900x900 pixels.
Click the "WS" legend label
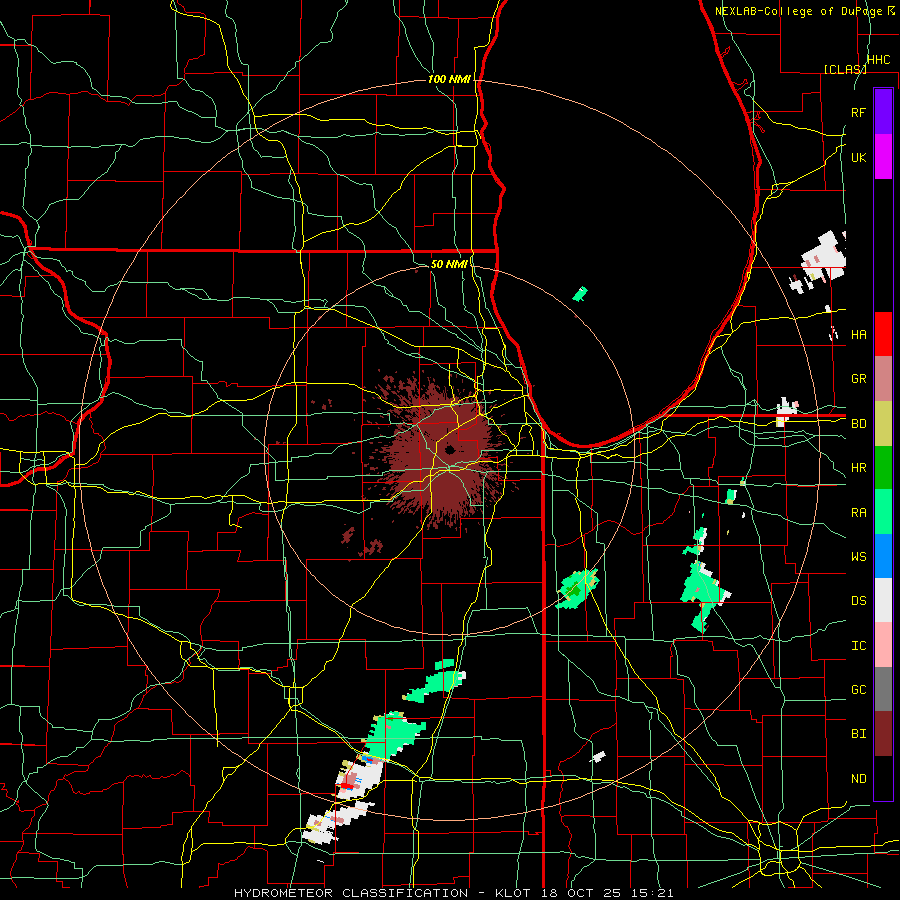tap(858, 557)
